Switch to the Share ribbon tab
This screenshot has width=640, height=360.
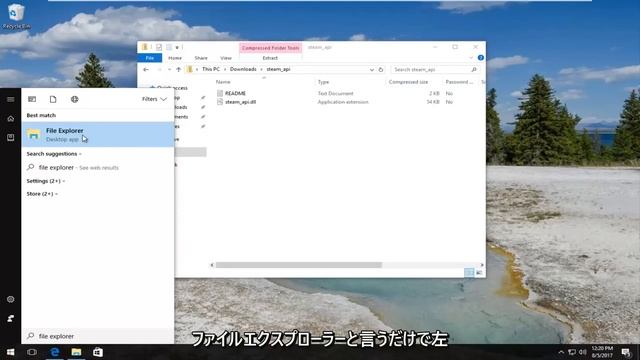click(201, 58)
